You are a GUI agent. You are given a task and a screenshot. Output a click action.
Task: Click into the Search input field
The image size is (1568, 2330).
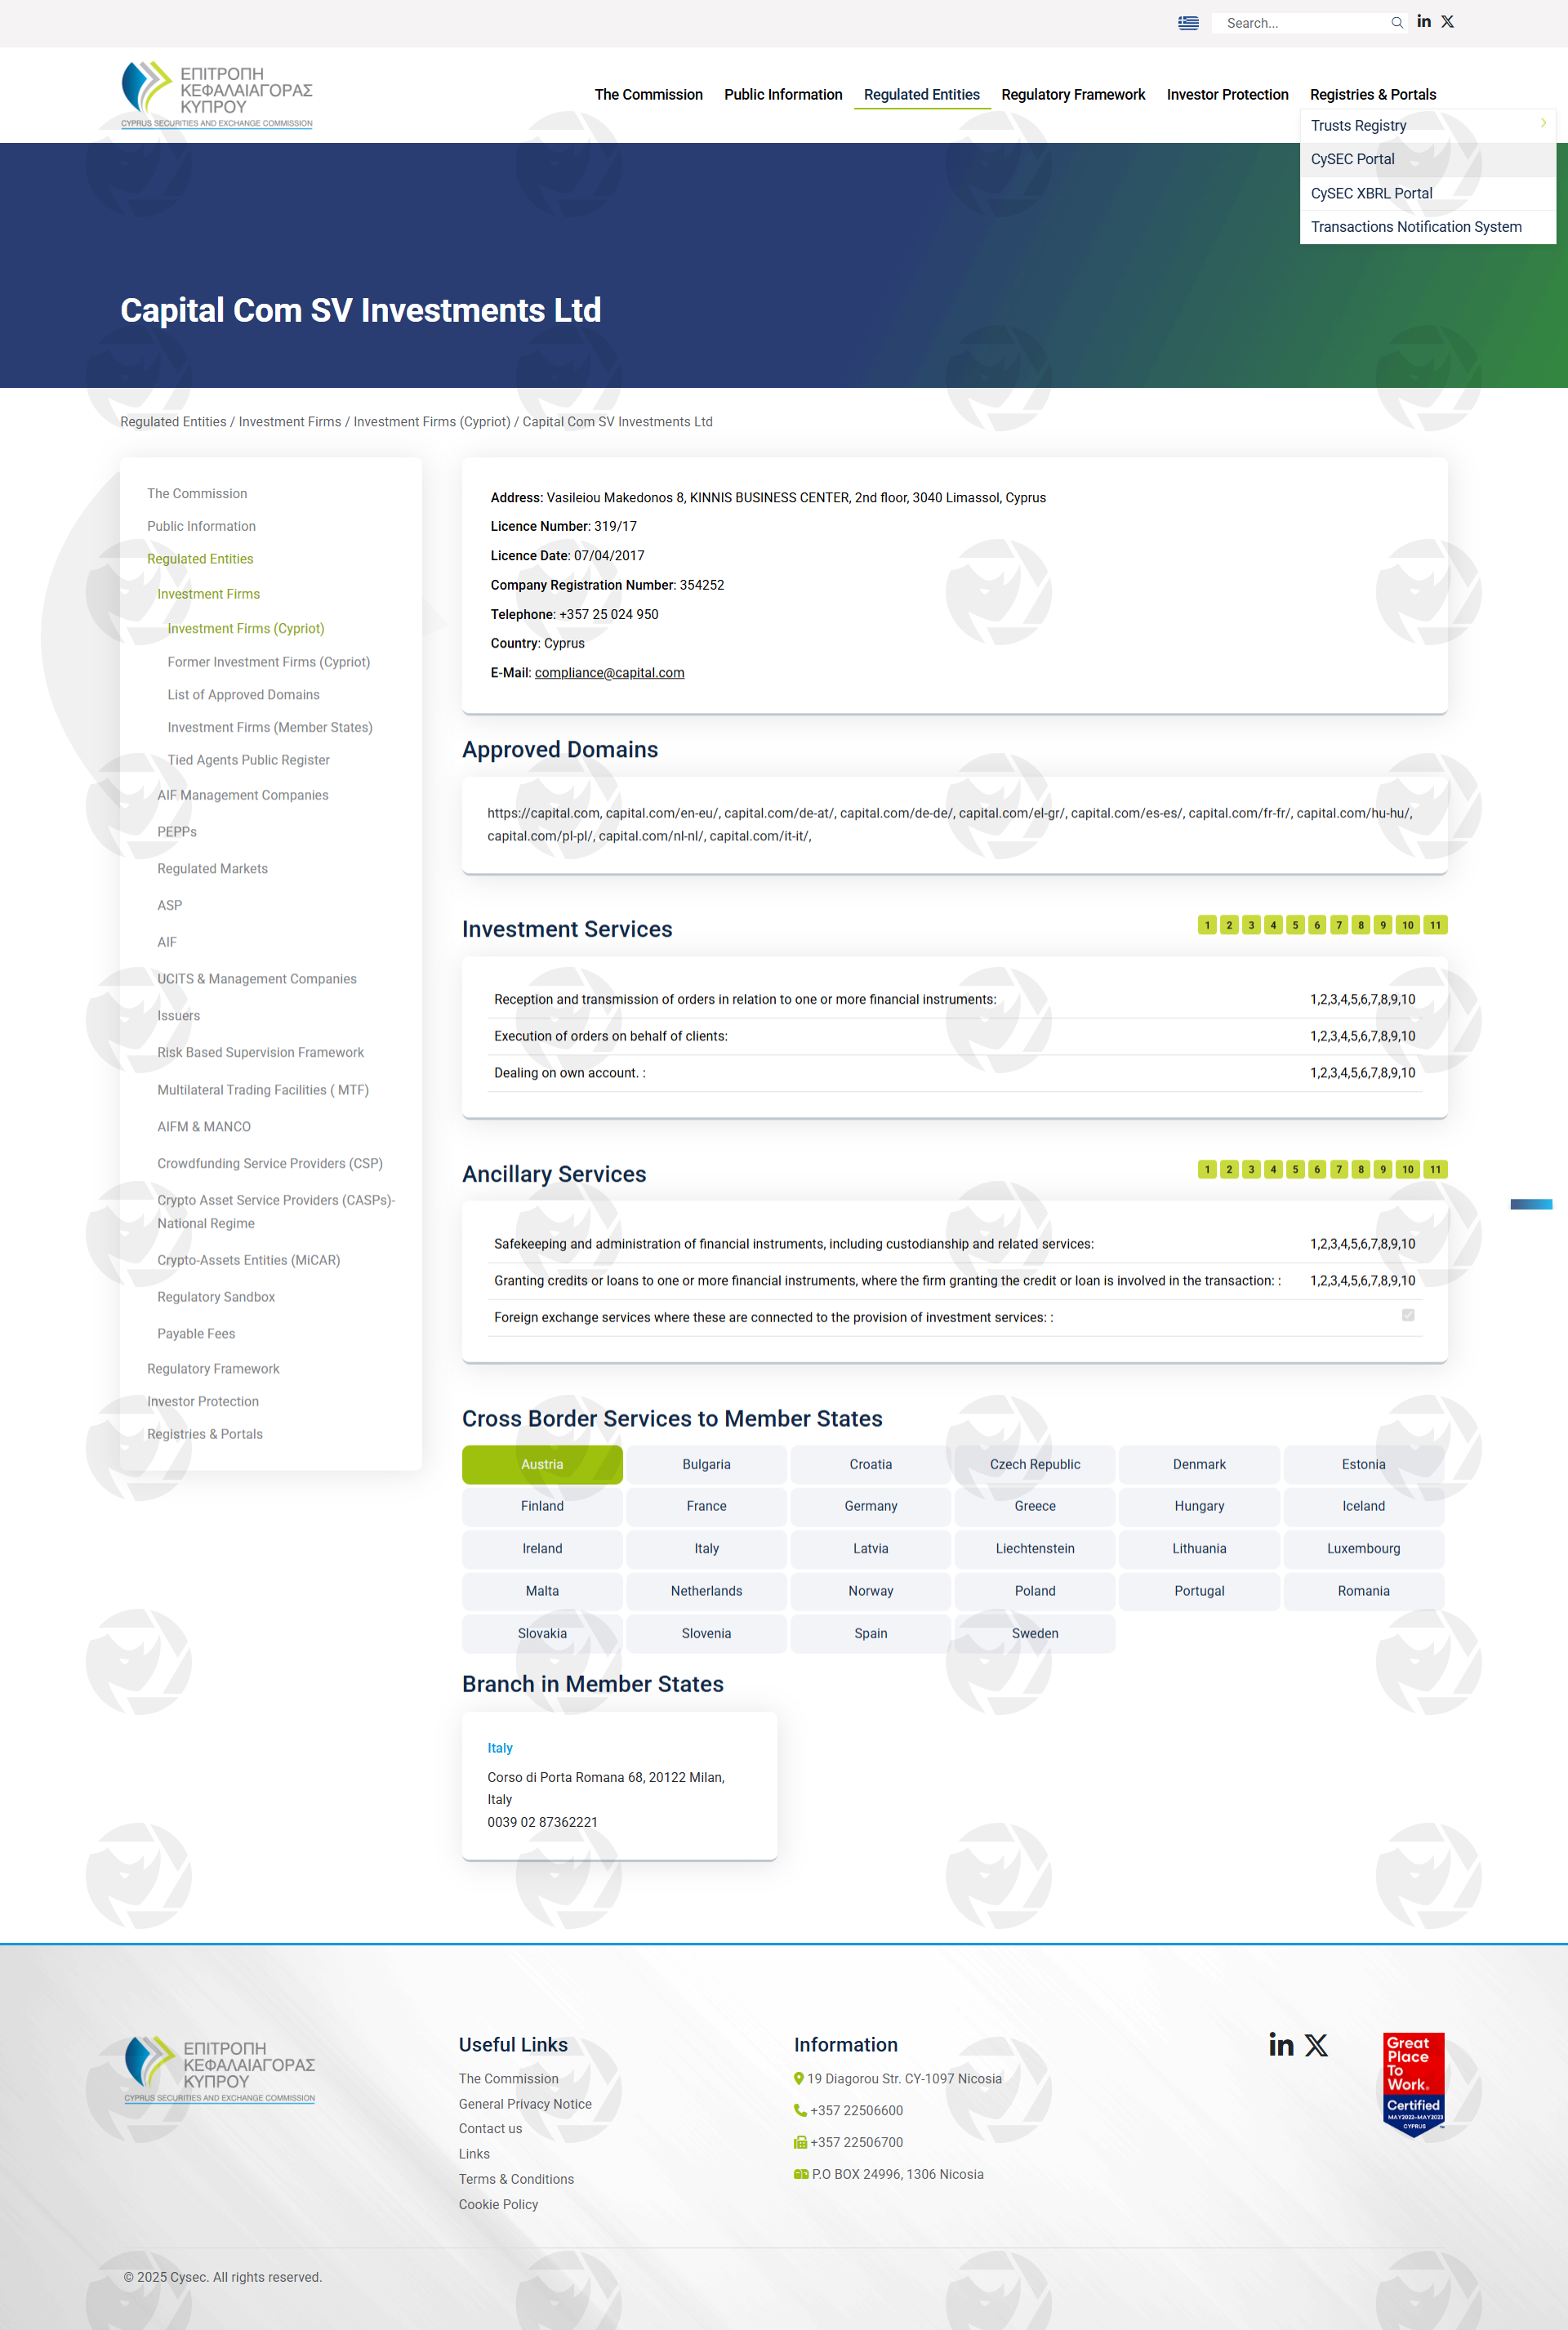point(1300,23)
